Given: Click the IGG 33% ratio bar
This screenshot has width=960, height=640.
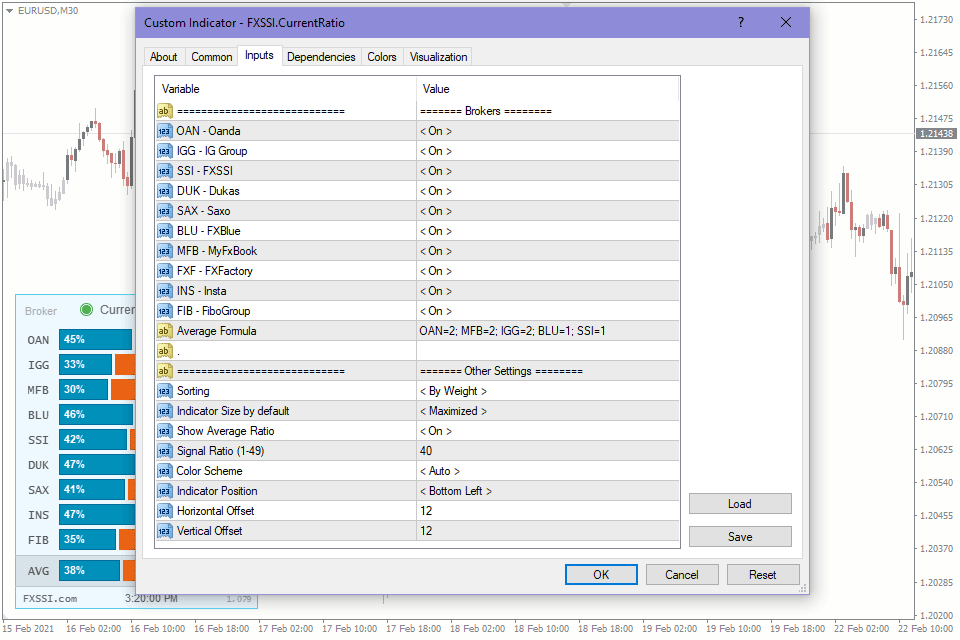Looking at the screenshot, I should [86, 364].
